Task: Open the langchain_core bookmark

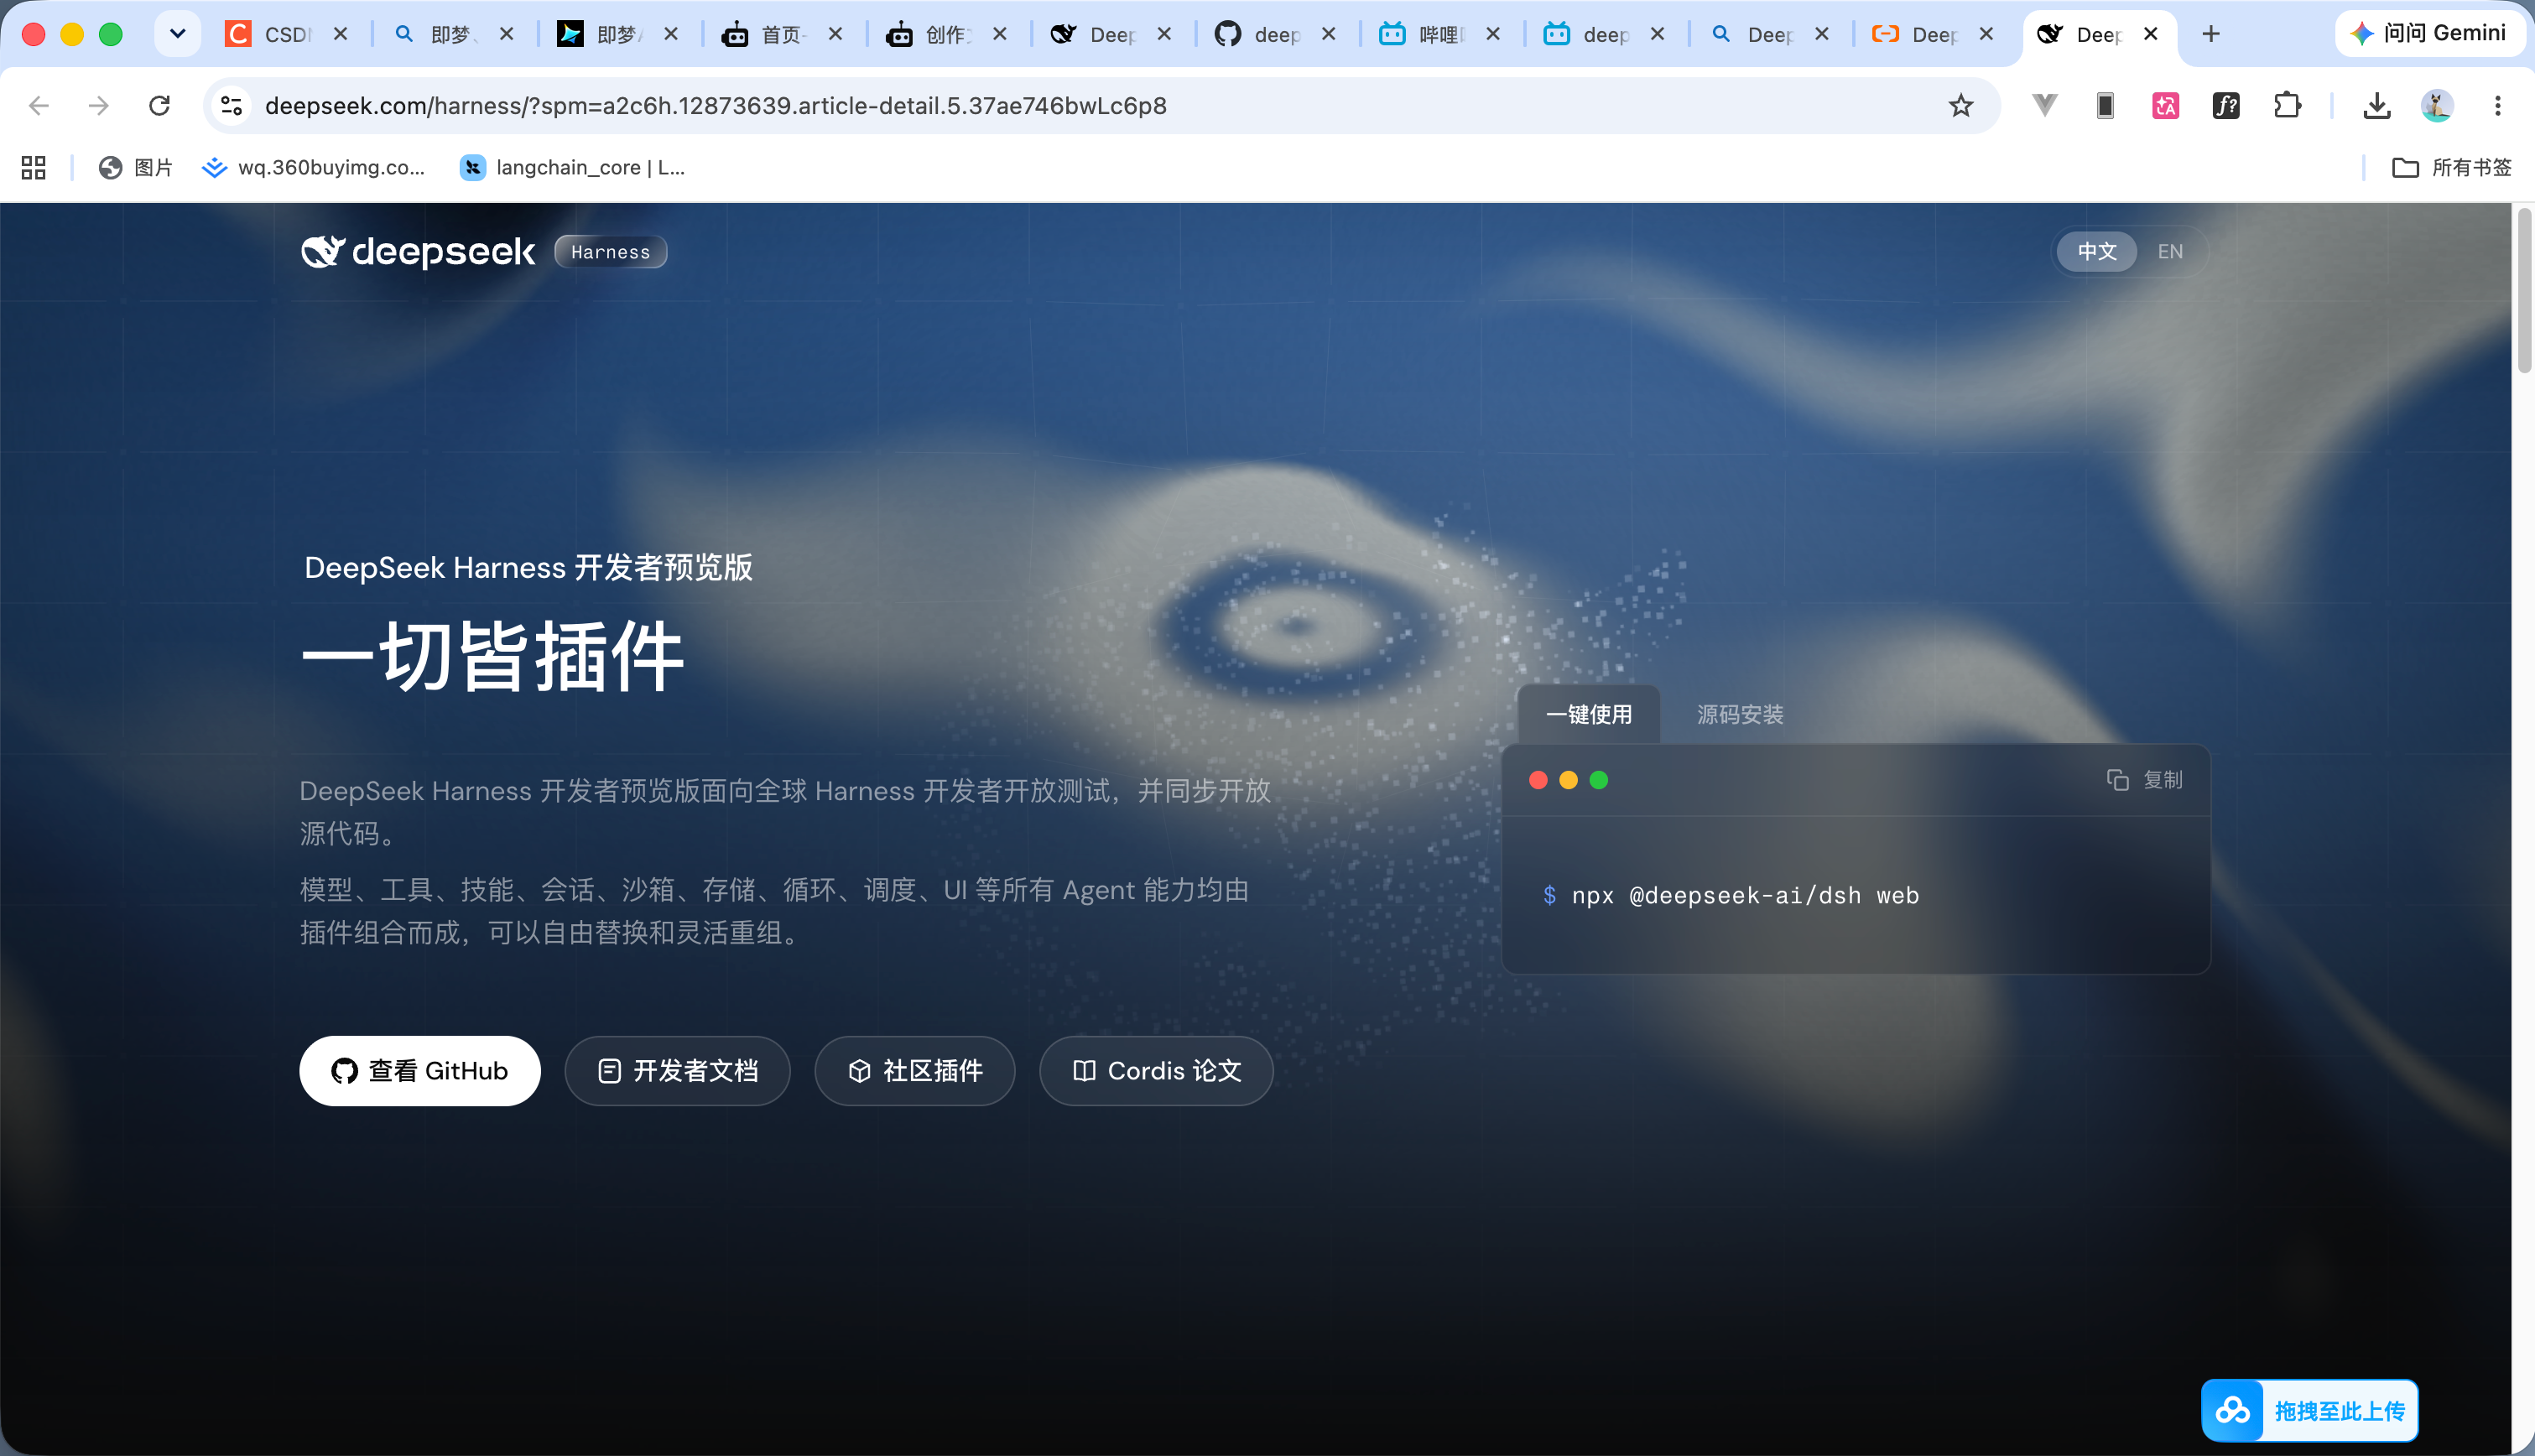Action: pos(572,167)
